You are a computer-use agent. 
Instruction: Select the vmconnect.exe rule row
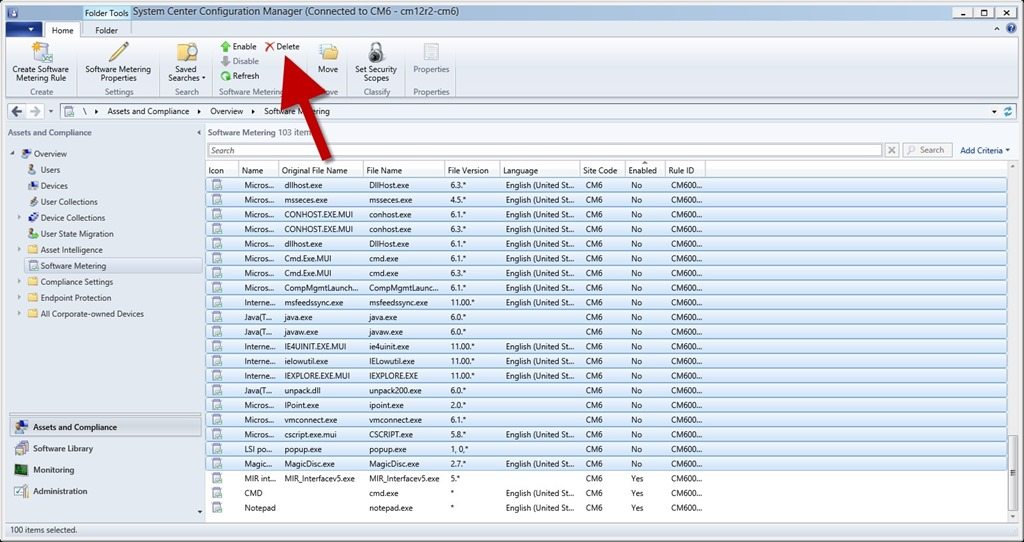(606, 420)
